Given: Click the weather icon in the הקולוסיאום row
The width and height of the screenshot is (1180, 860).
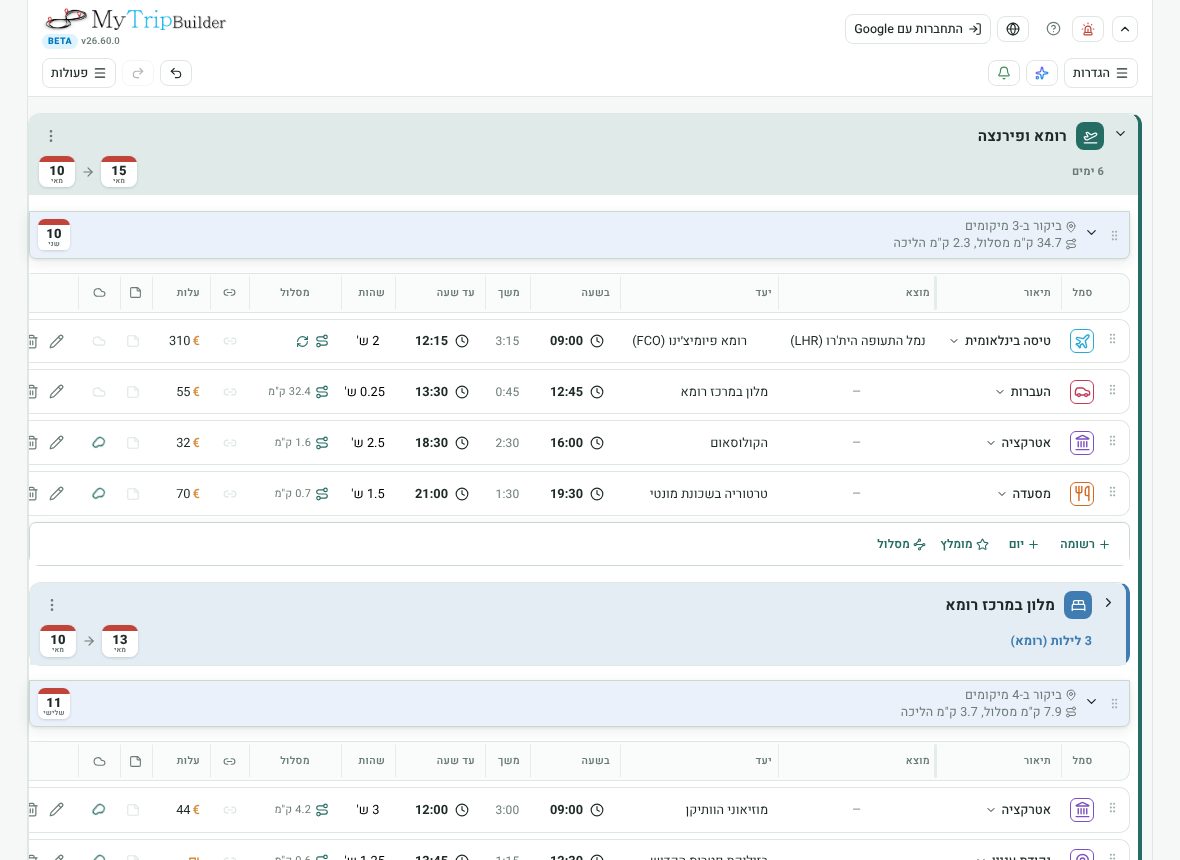Looking at the screenshot, I should (99, 443).
